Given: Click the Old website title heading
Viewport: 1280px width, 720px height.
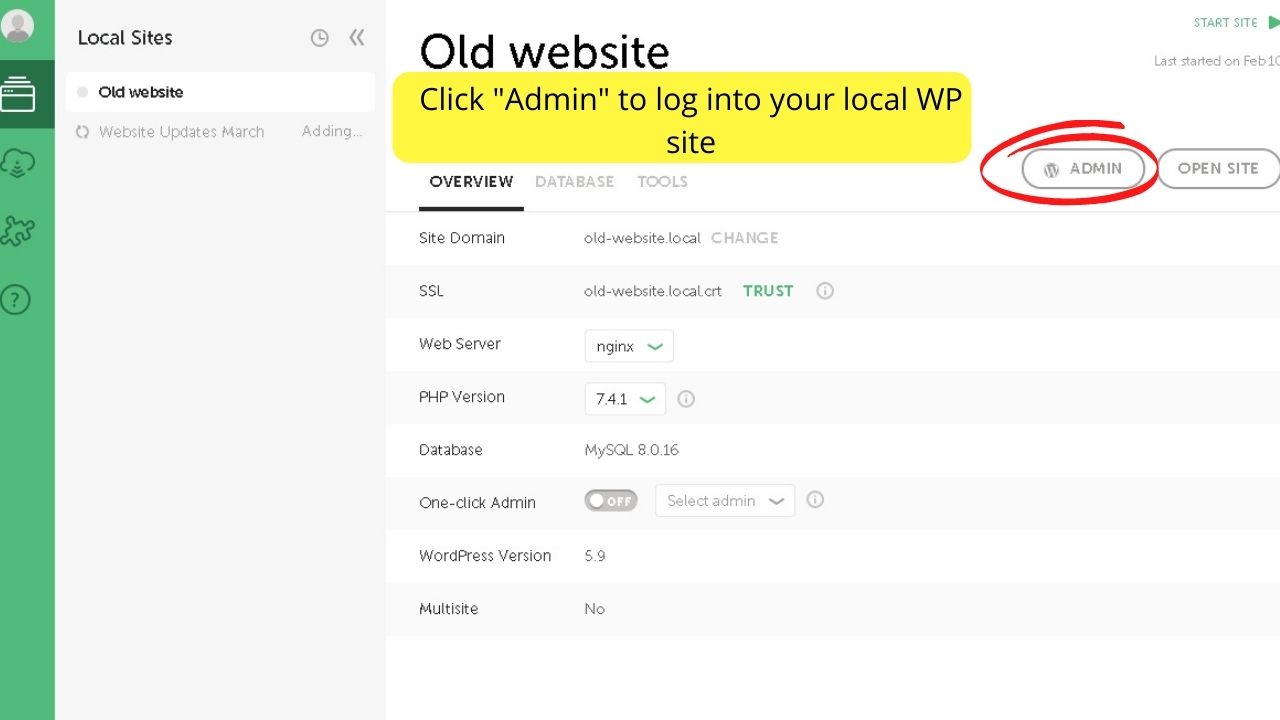Looking at the screenshot, I should pos(544,52).
